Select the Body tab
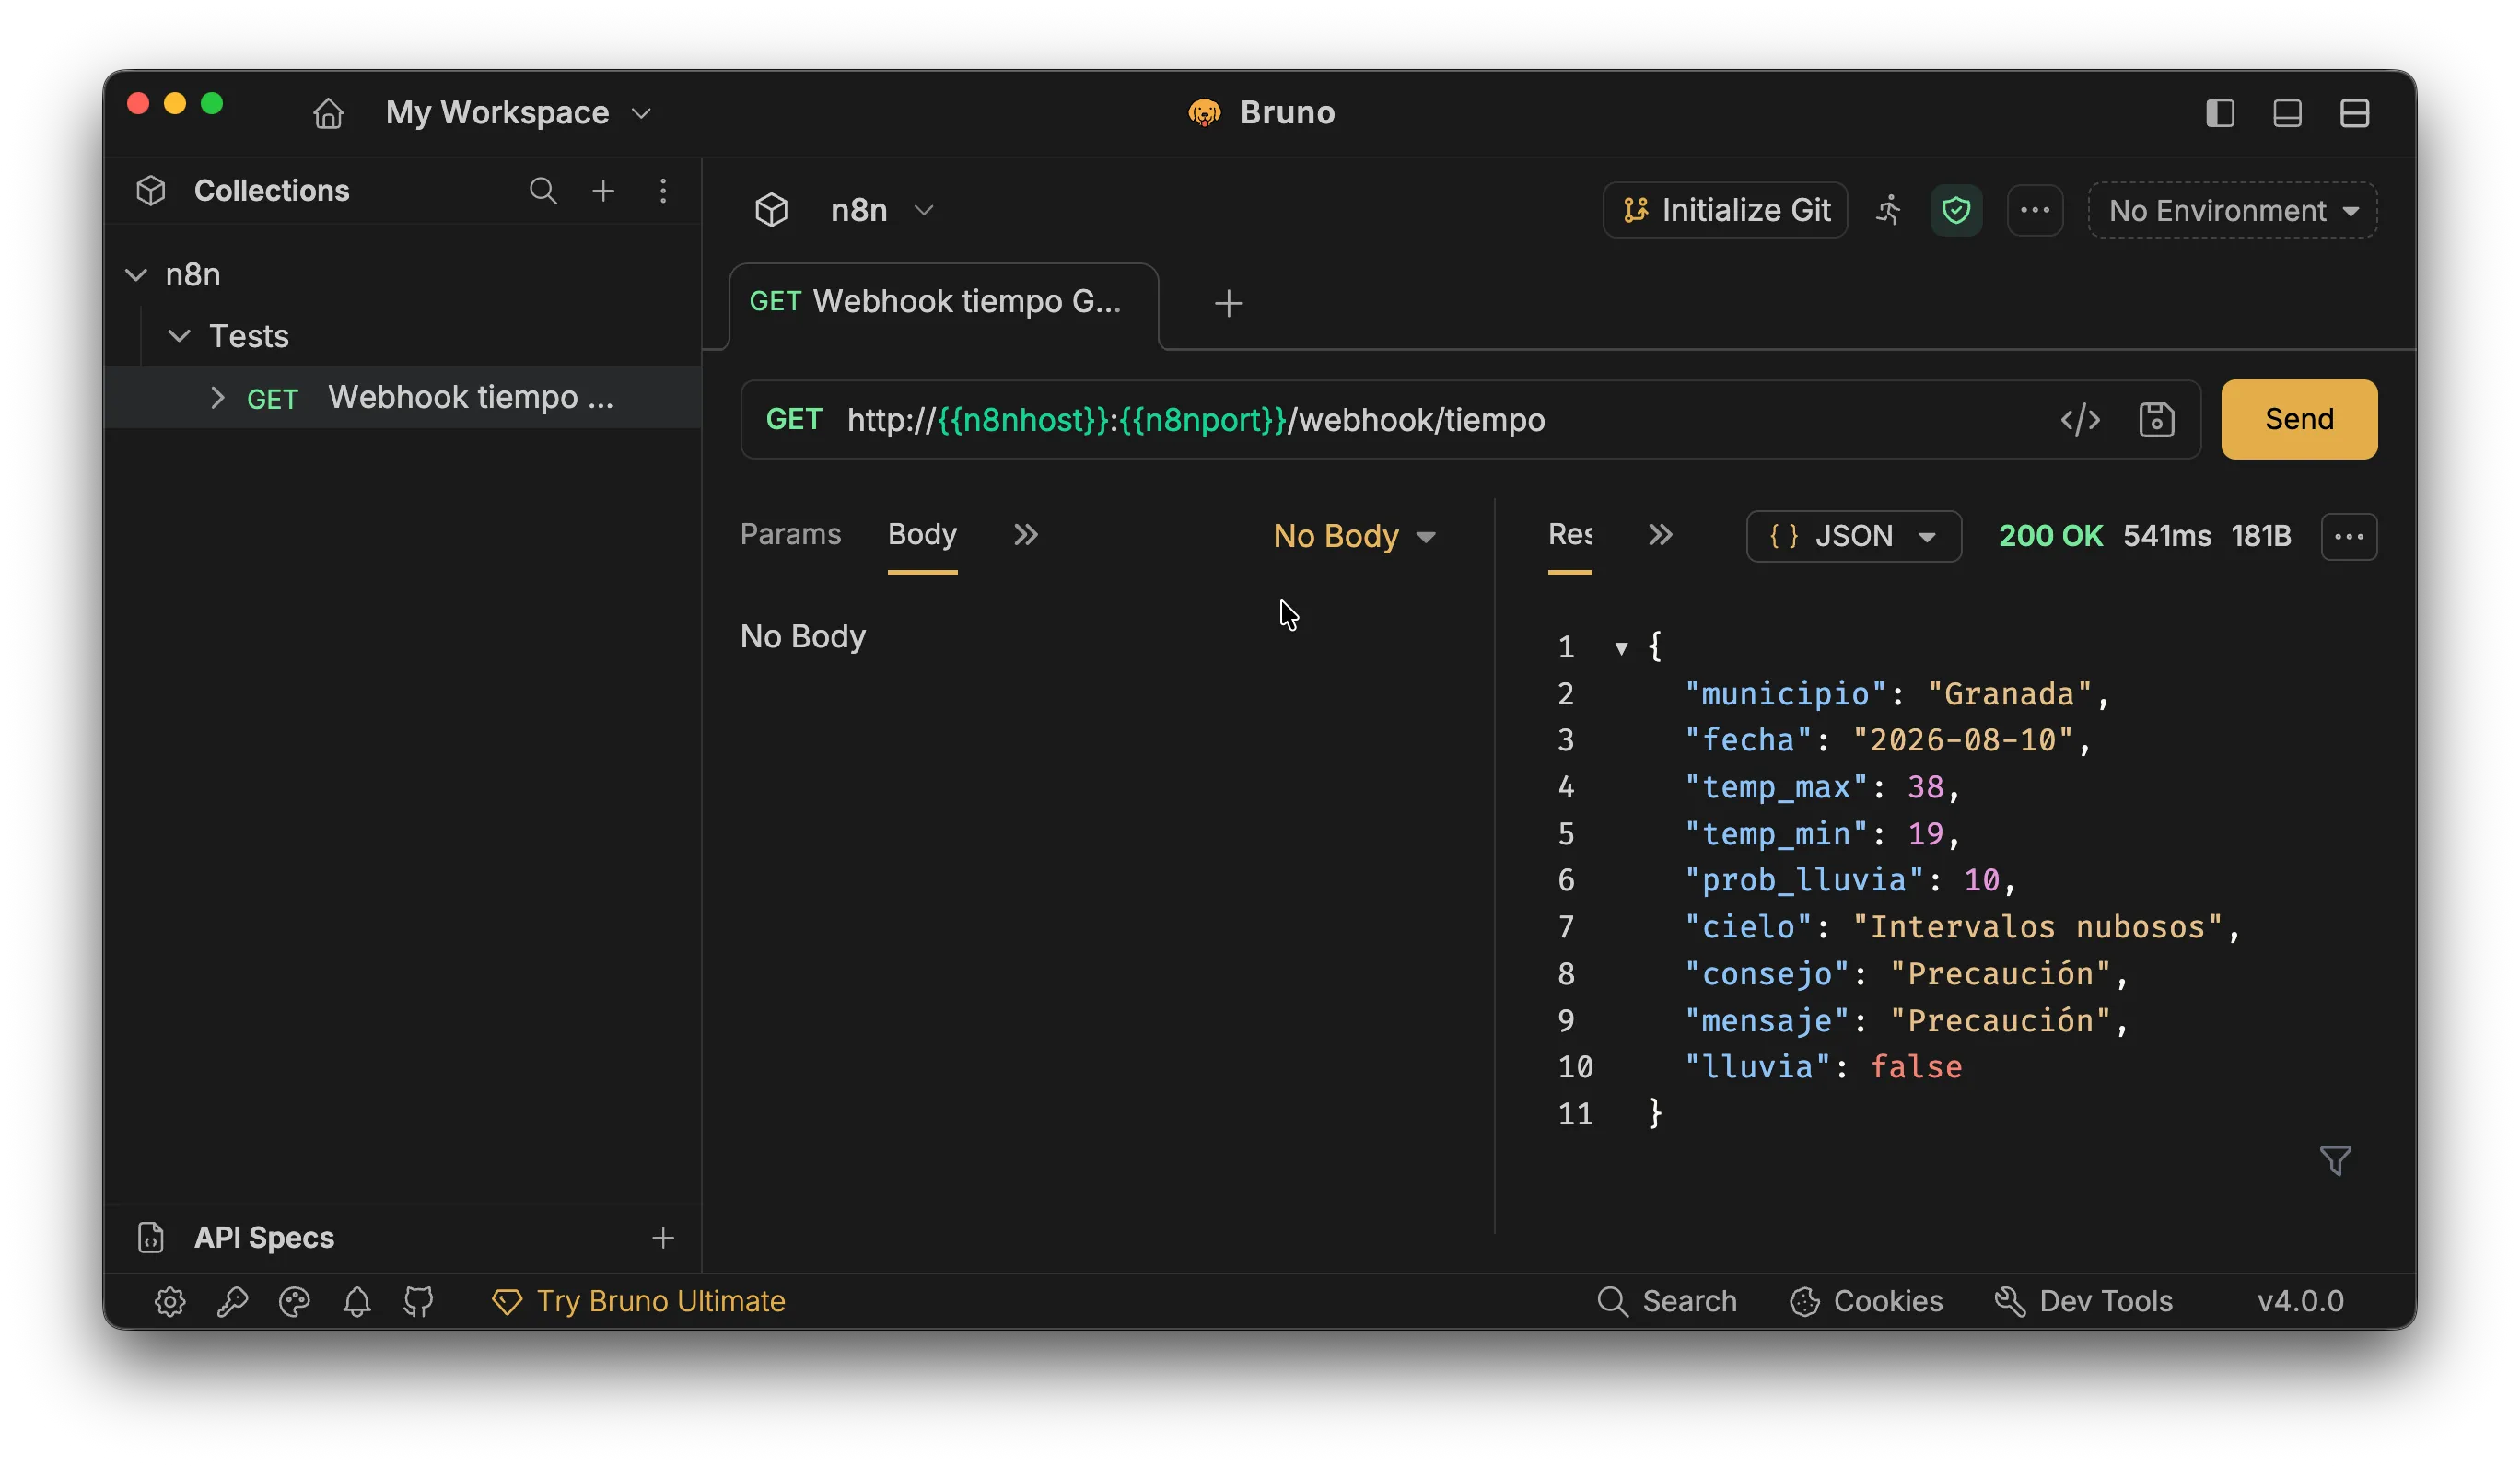The image size is (2520, 1466). [922, 534]
